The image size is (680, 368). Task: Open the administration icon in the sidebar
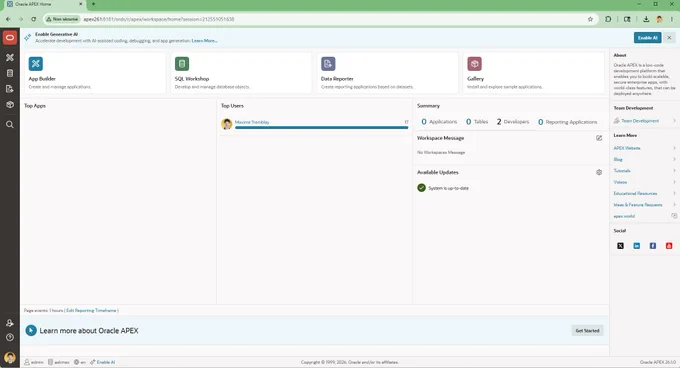pyautogui.click(x=10, y=323)
